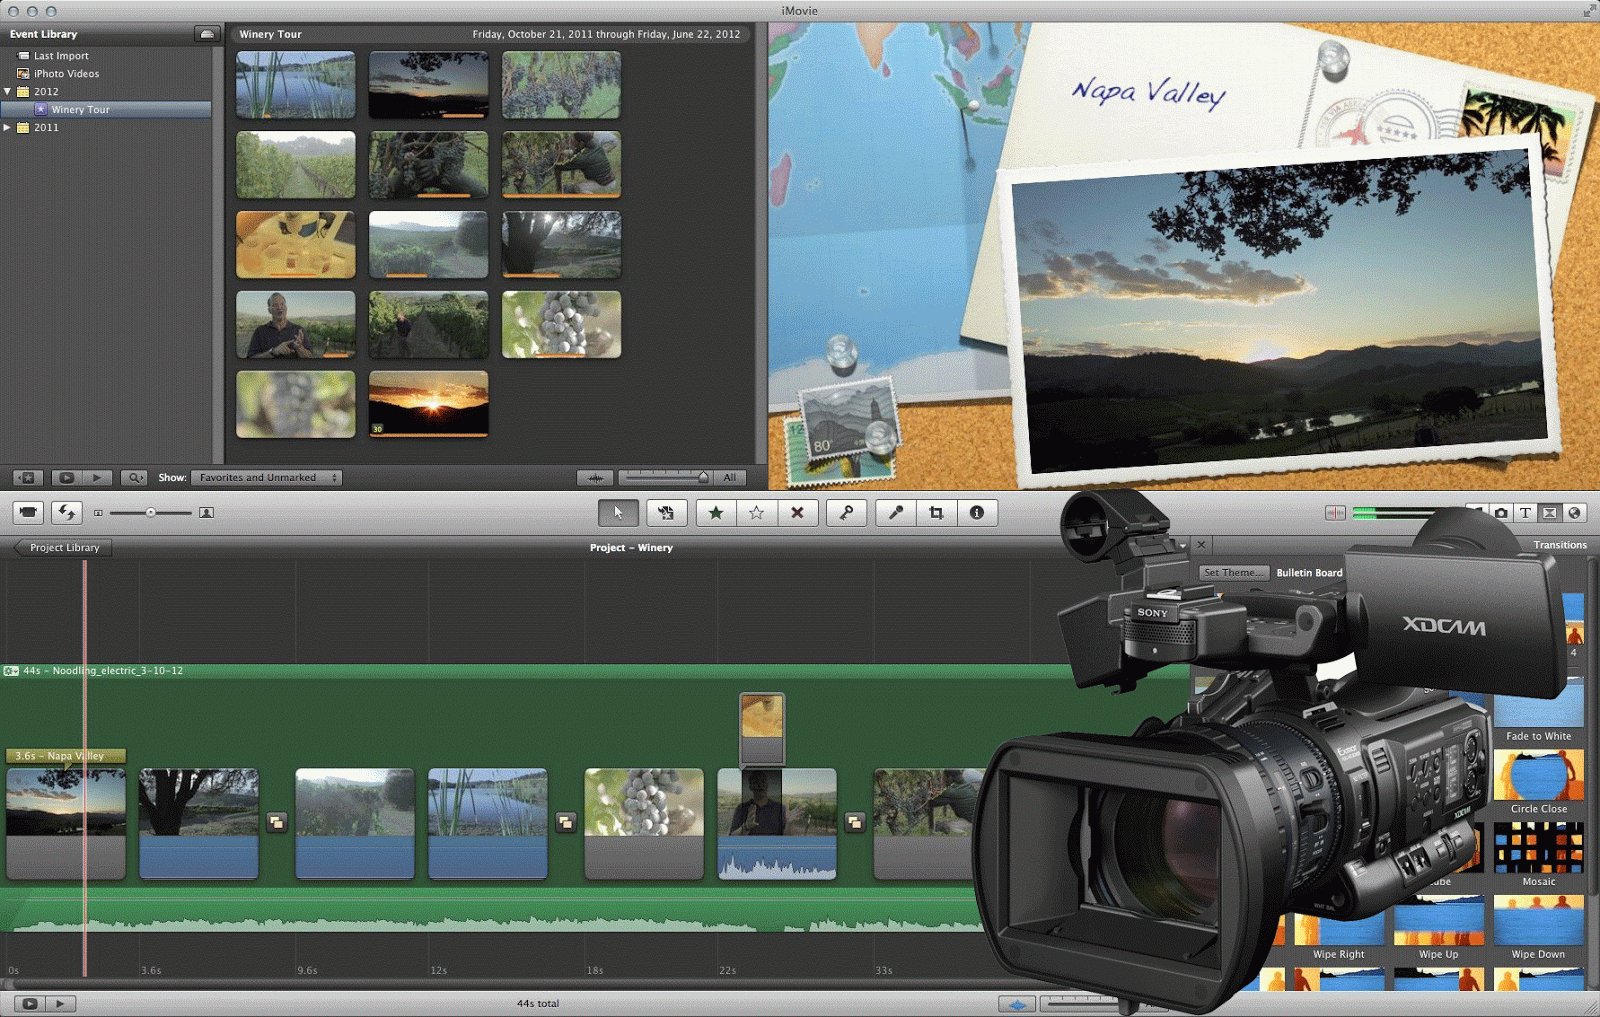Viewport: 1600px width, 1017px height.
Task: Toggle show/hide event library bottom-left button
Action: tap(28, 477)
